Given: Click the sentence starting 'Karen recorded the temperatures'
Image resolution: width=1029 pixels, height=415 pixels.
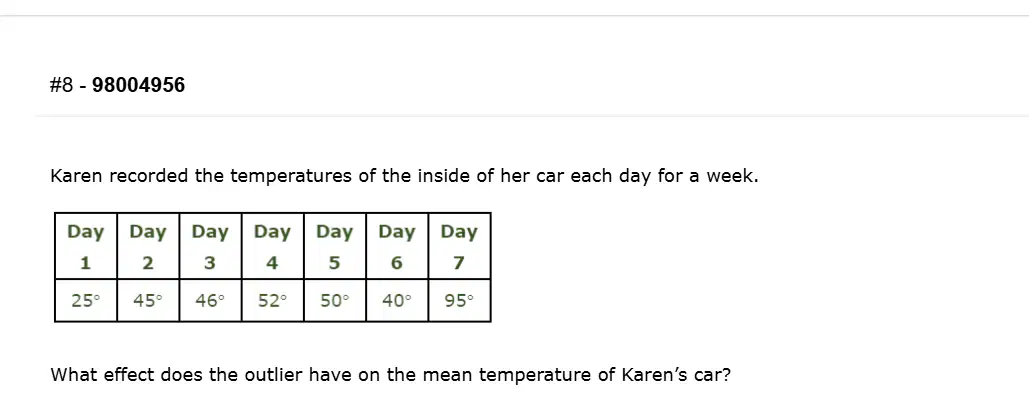Looking at the screenshot, I should click(x=404, y=177).
